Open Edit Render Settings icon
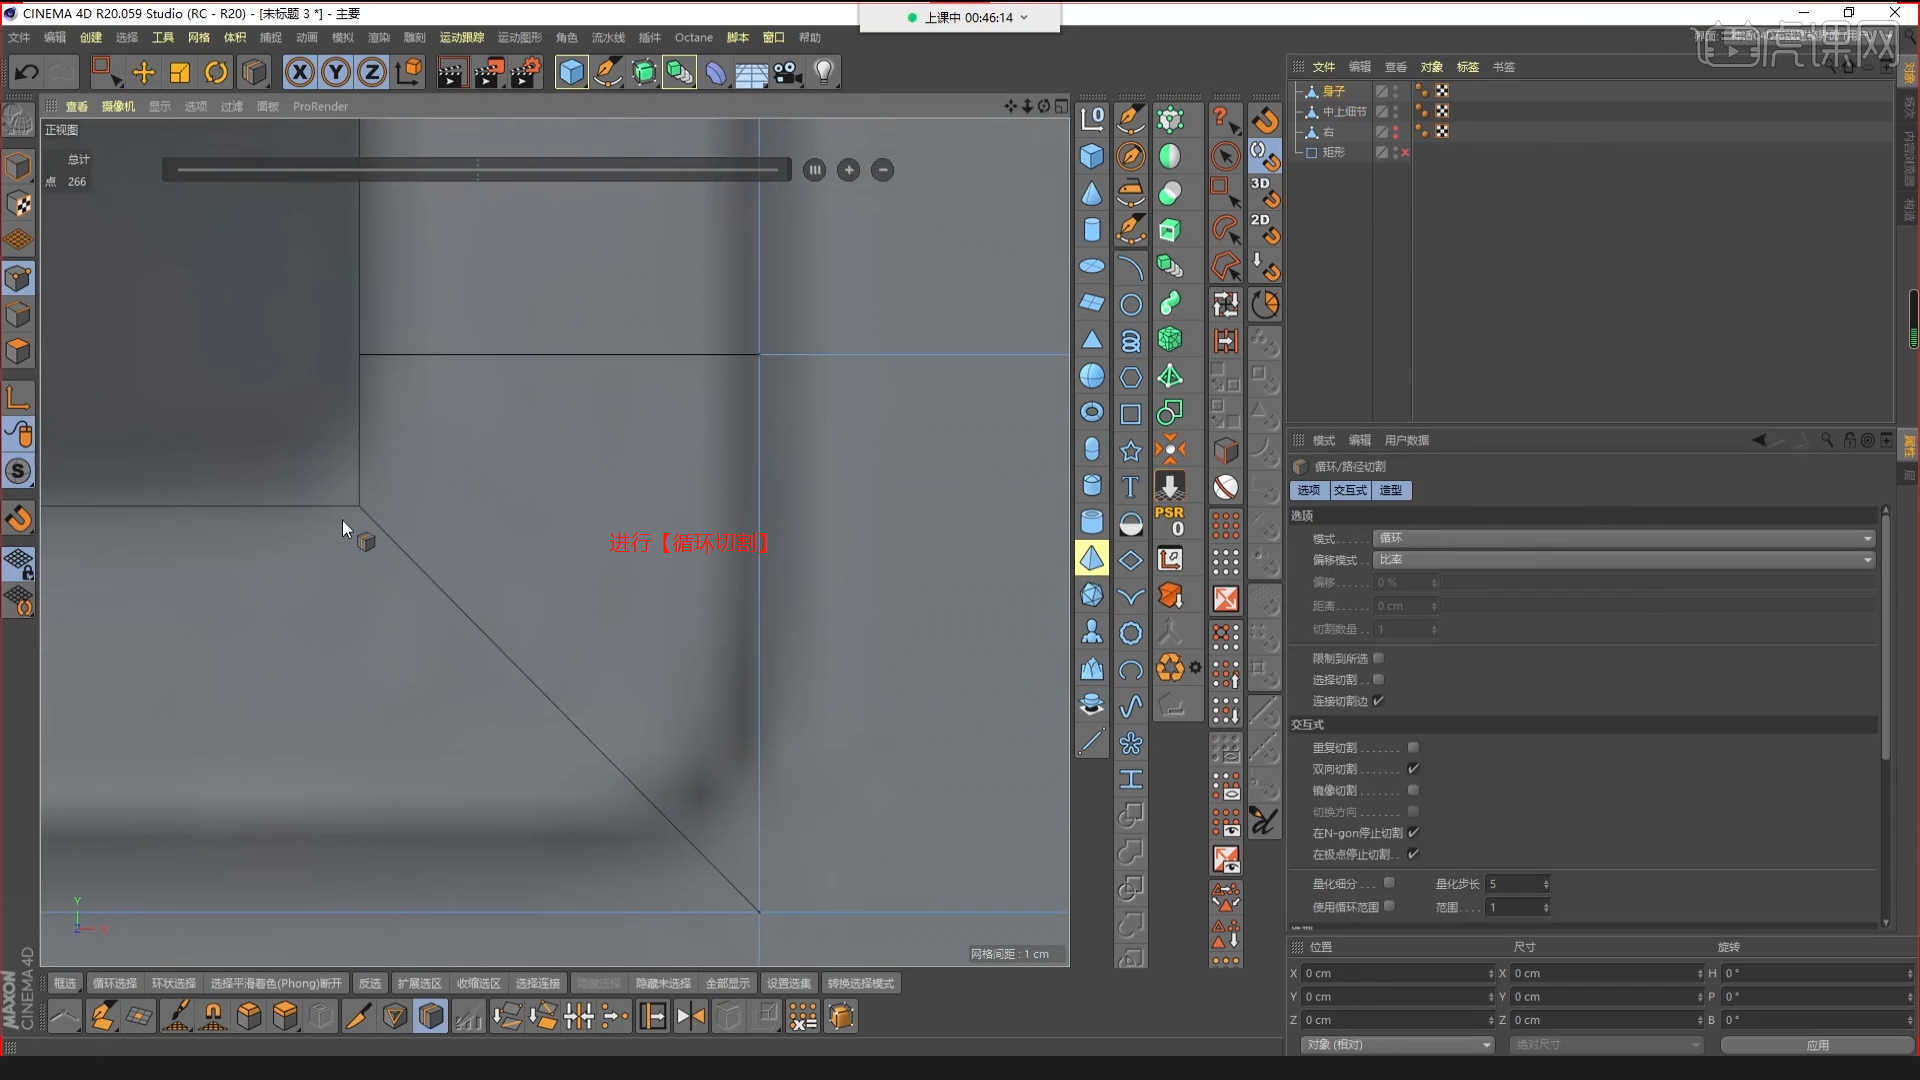This screenshot has height=1080, width=1920. [x=525, y=72]
